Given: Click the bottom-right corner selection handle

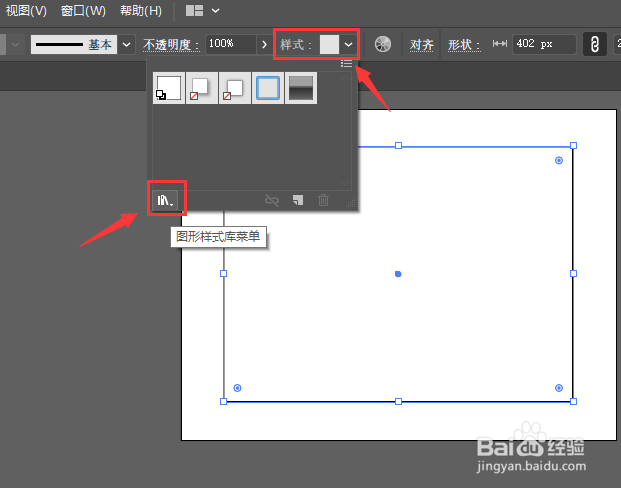Looking at the screenshot, I should click(573, 402).
